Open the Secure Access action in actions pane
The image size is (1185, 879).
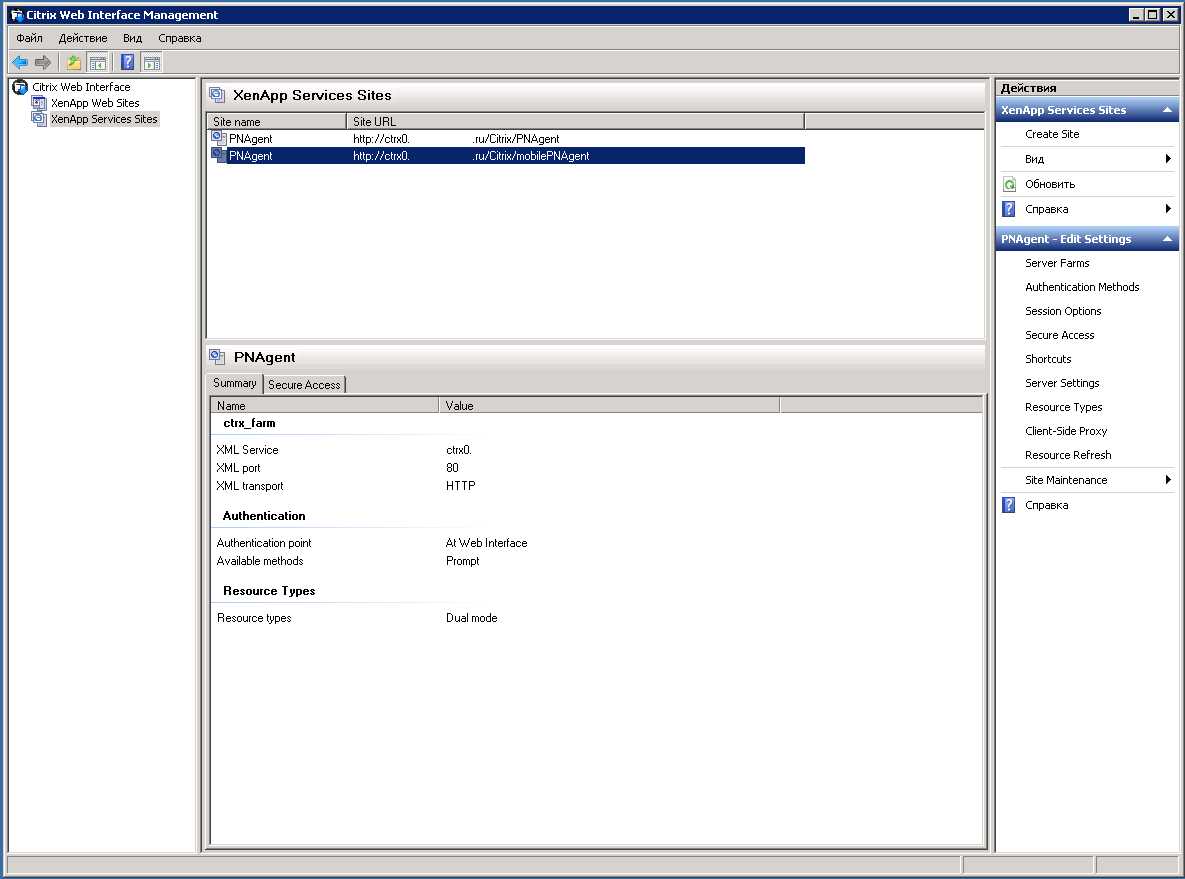click(x=1060, y=335)
